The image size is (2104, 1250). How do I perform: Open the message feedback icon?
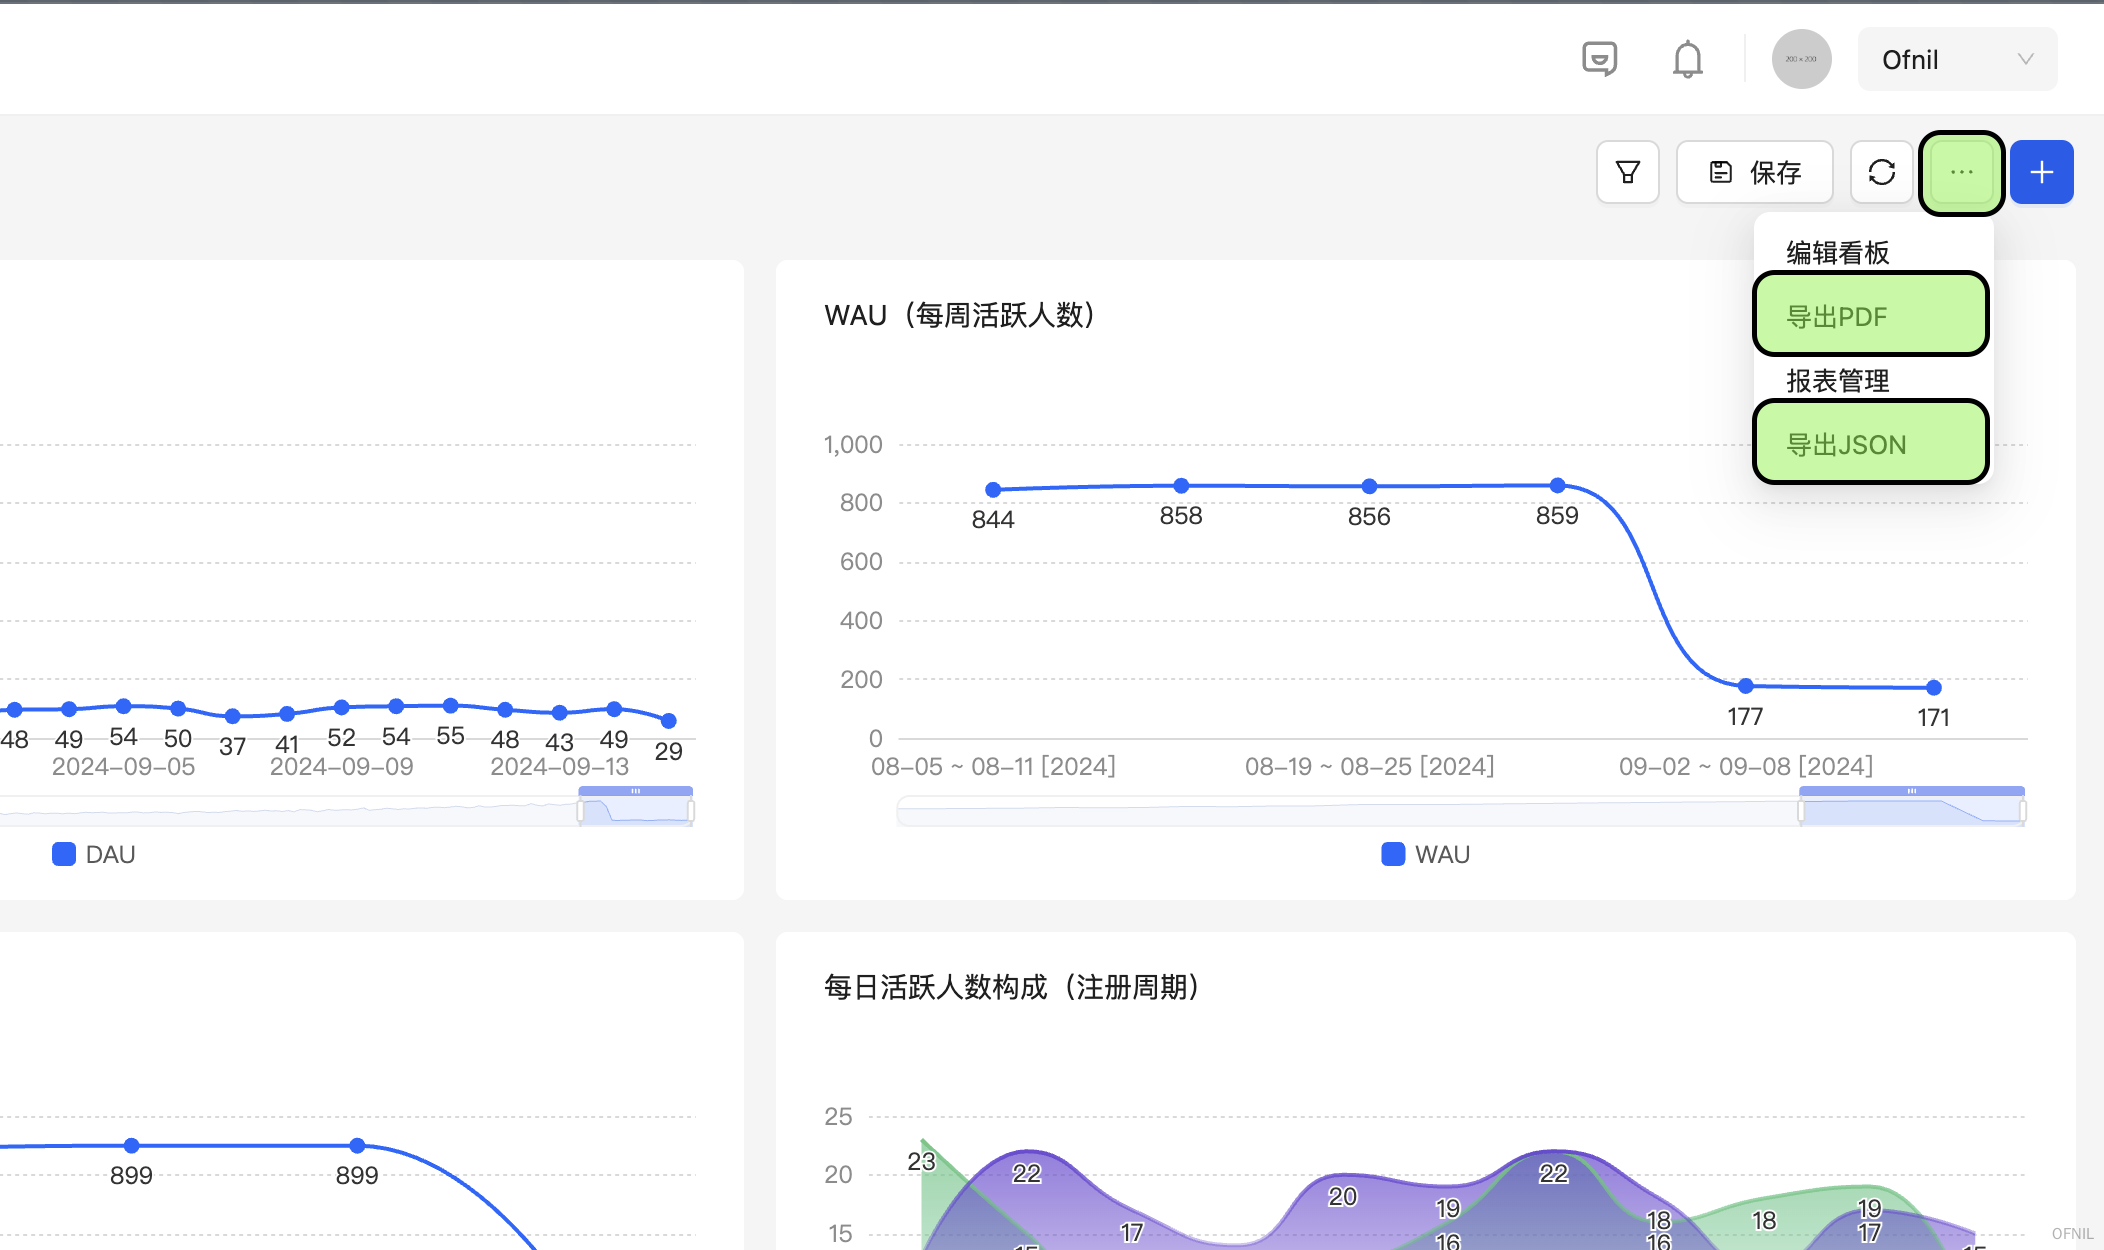pos(1599,60)
